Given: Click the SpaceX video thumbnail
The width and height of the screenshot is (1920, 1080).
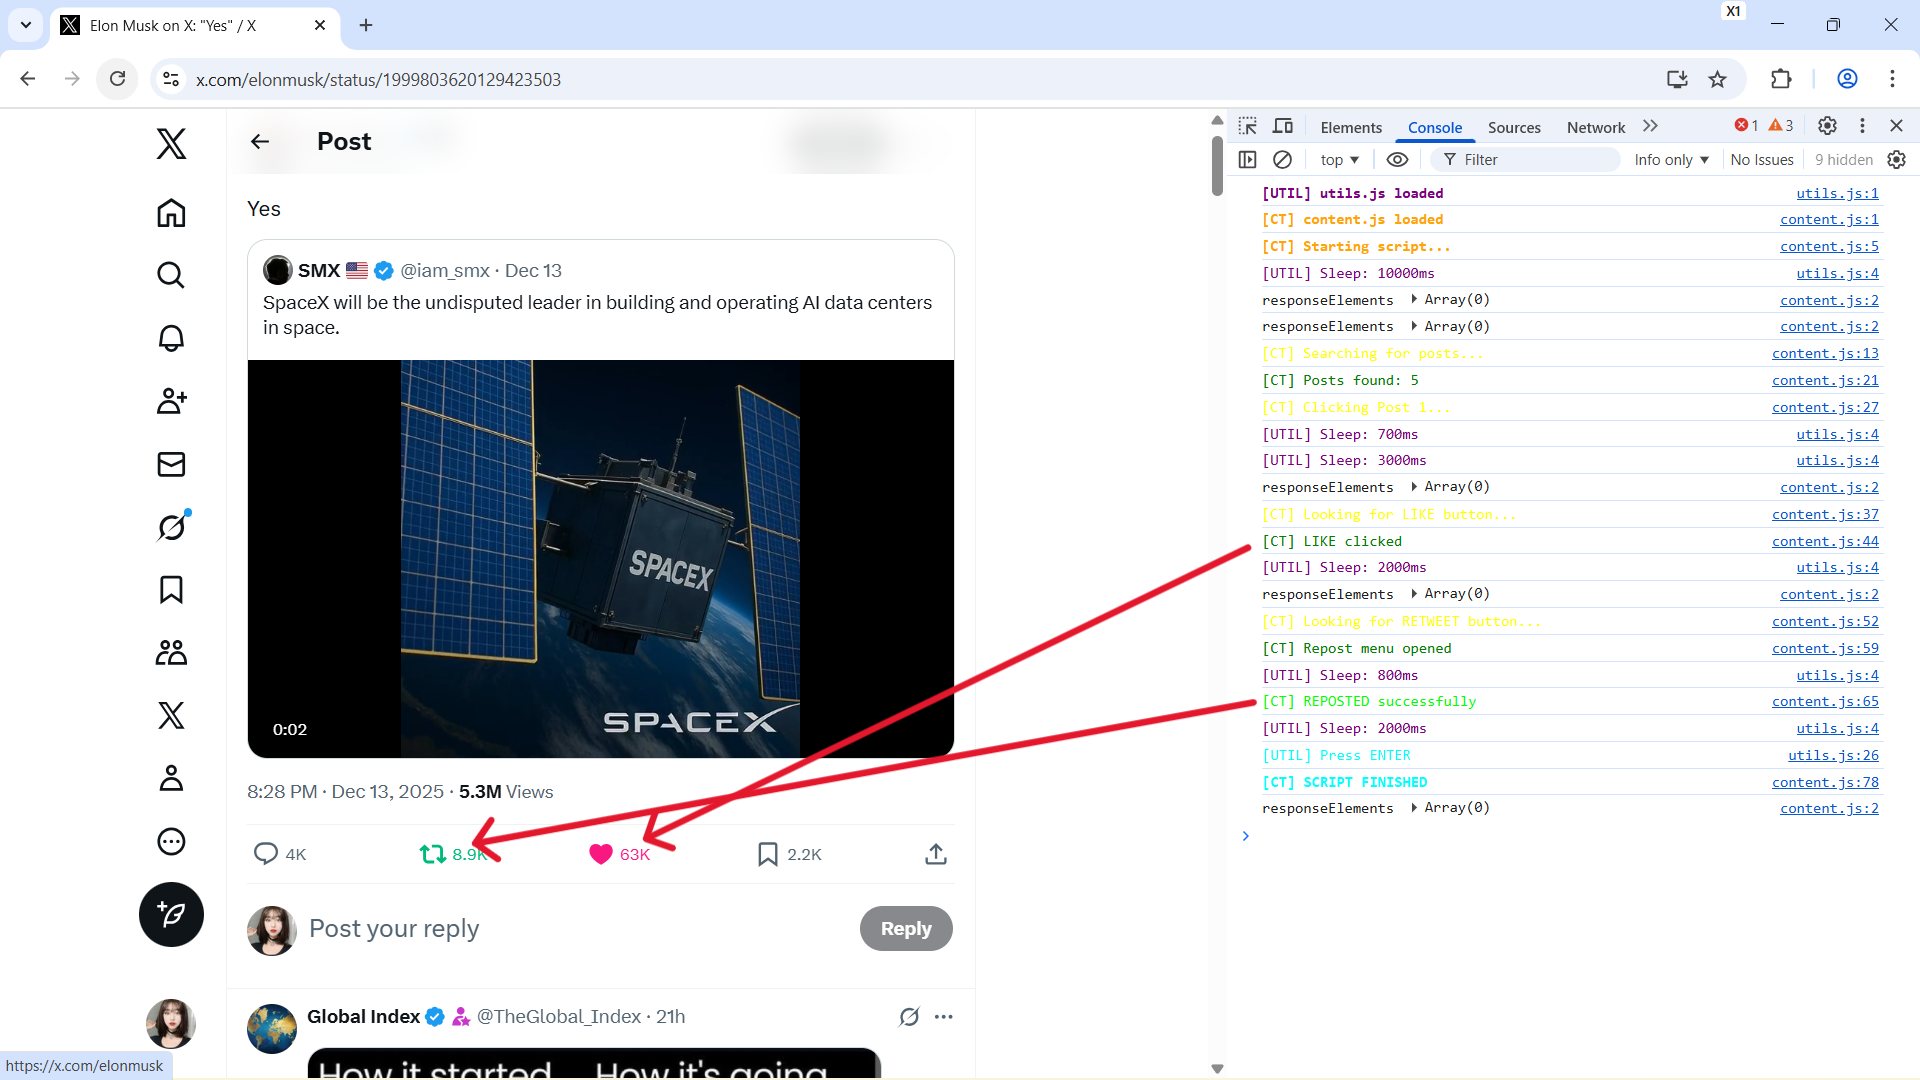Looking at the screenshot, I should 600,558.
